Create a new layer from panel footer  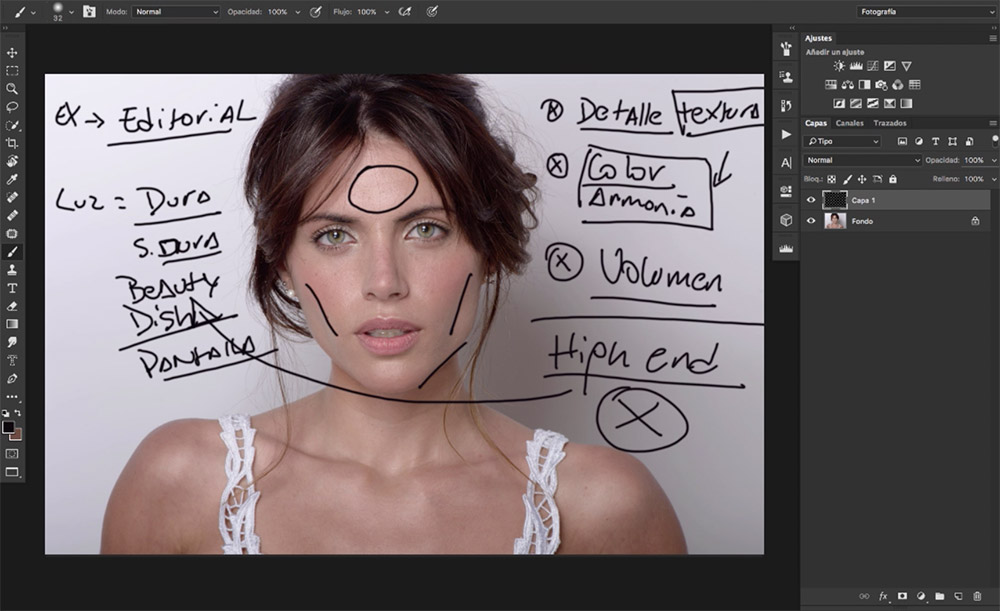(957, 596)
